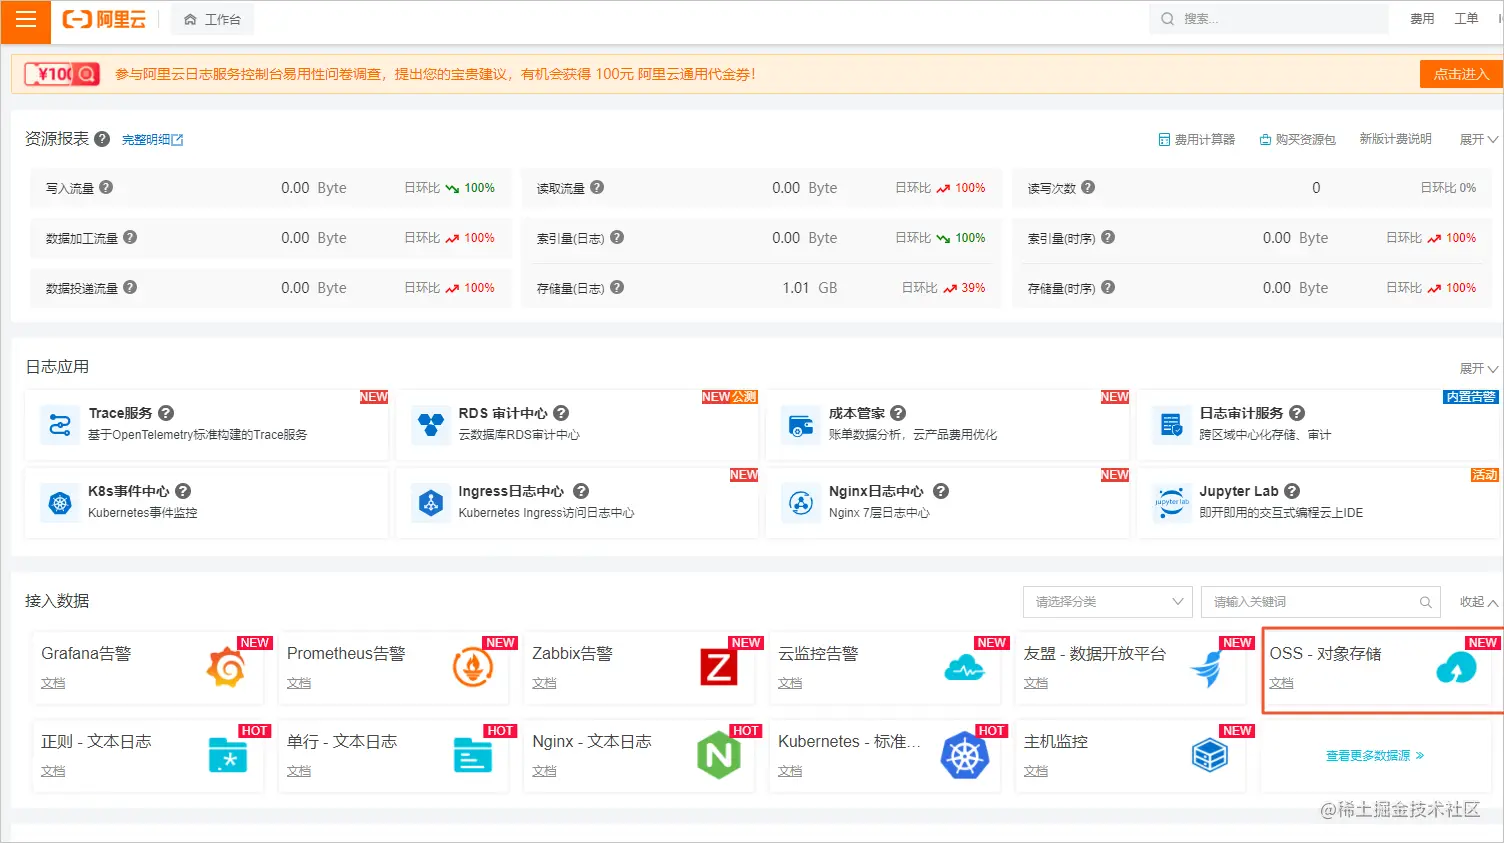
Task: Click the Alibaba Cloud logo
Action: click(x=104, y=20)
